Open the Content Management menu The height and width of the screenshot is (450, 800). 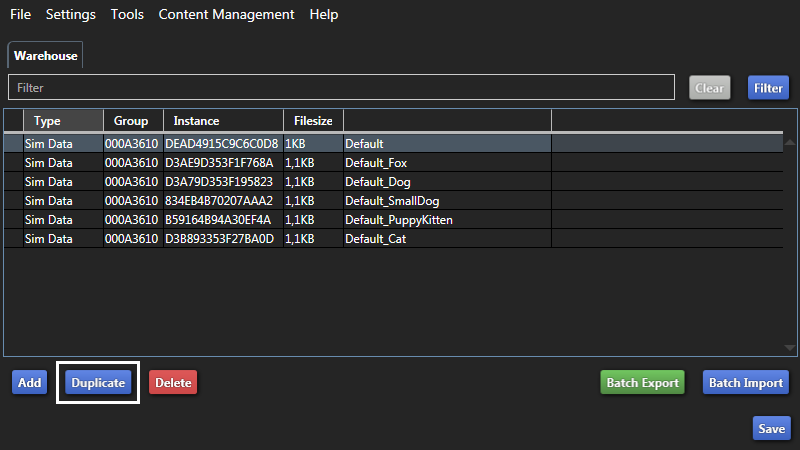pos(226,15)
